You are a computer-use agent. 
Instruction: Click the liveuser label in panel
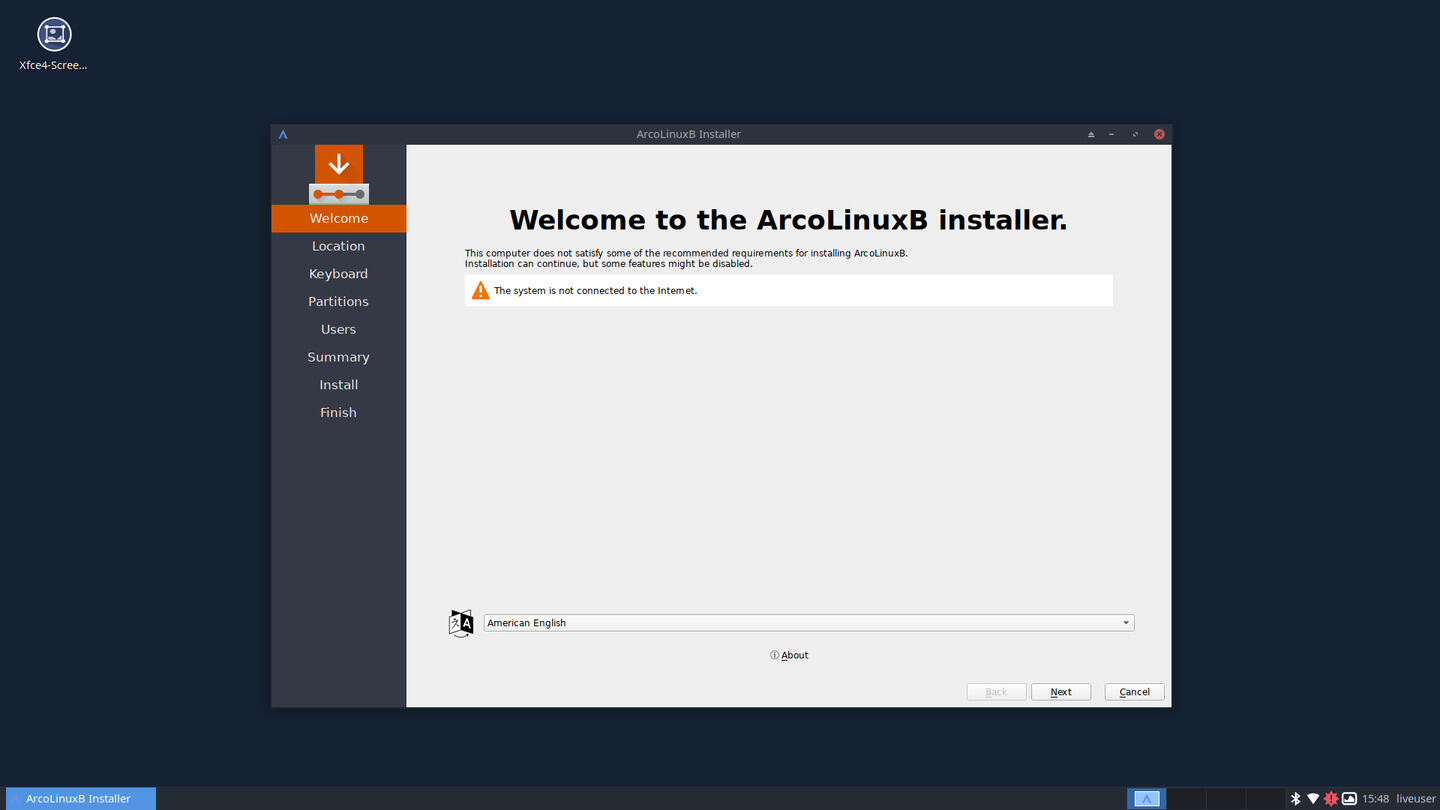1415,799
